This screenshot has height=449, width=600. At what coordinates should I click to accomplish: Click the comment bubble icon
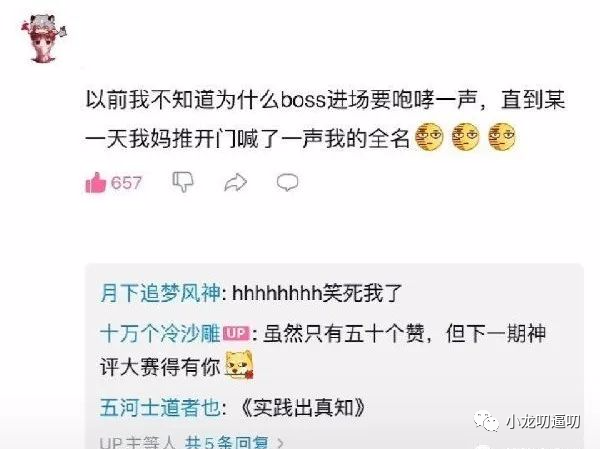[287, 182]
